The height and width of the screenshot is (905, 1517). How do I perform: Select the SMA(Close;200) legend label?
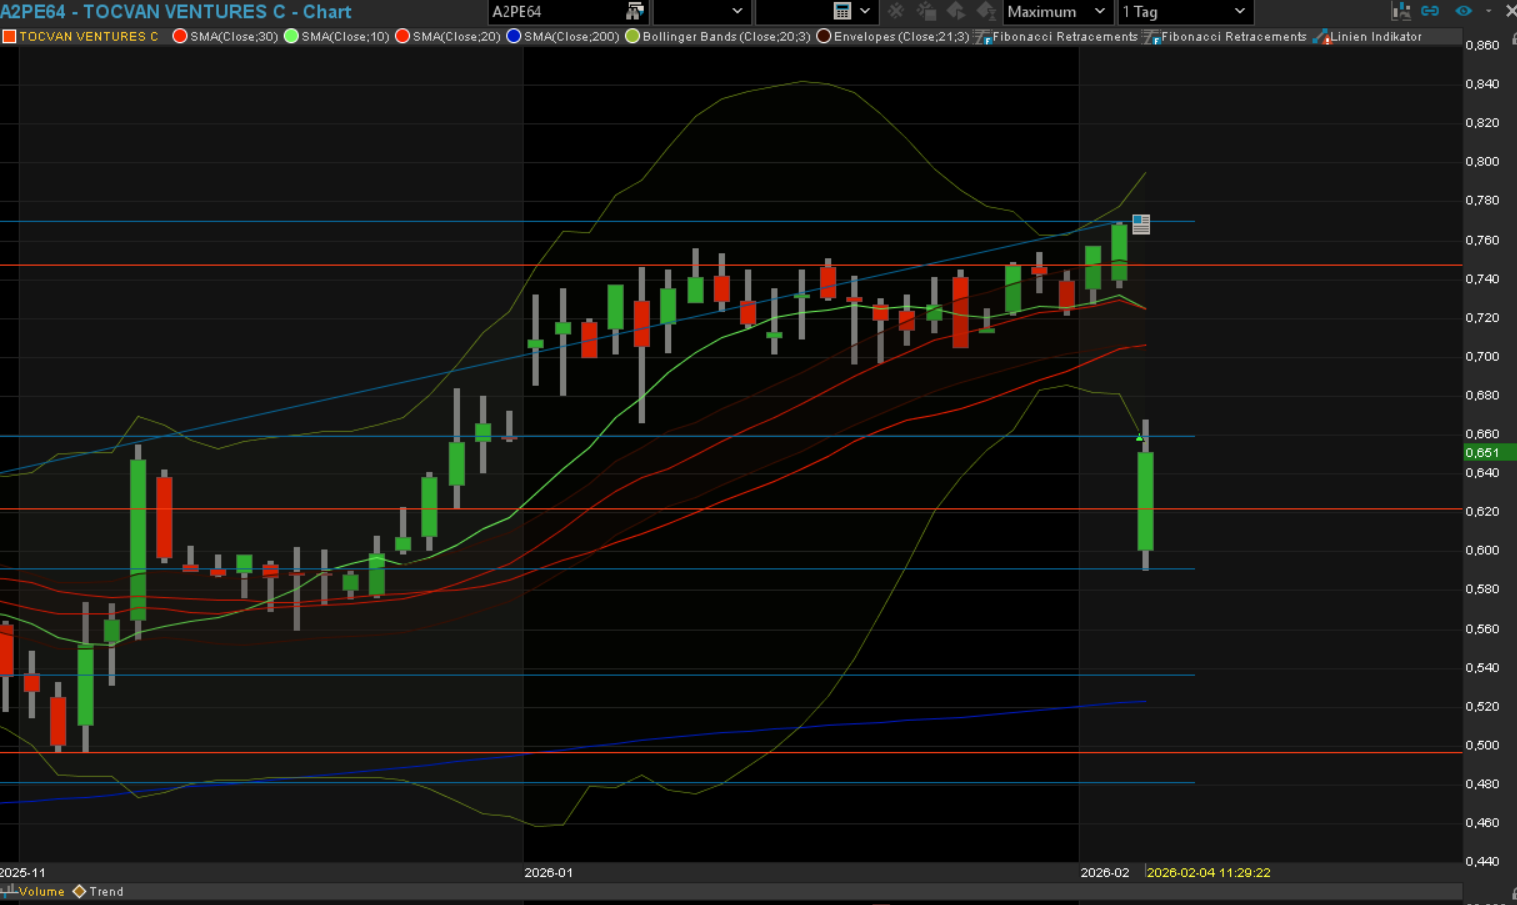click(571, 37)
